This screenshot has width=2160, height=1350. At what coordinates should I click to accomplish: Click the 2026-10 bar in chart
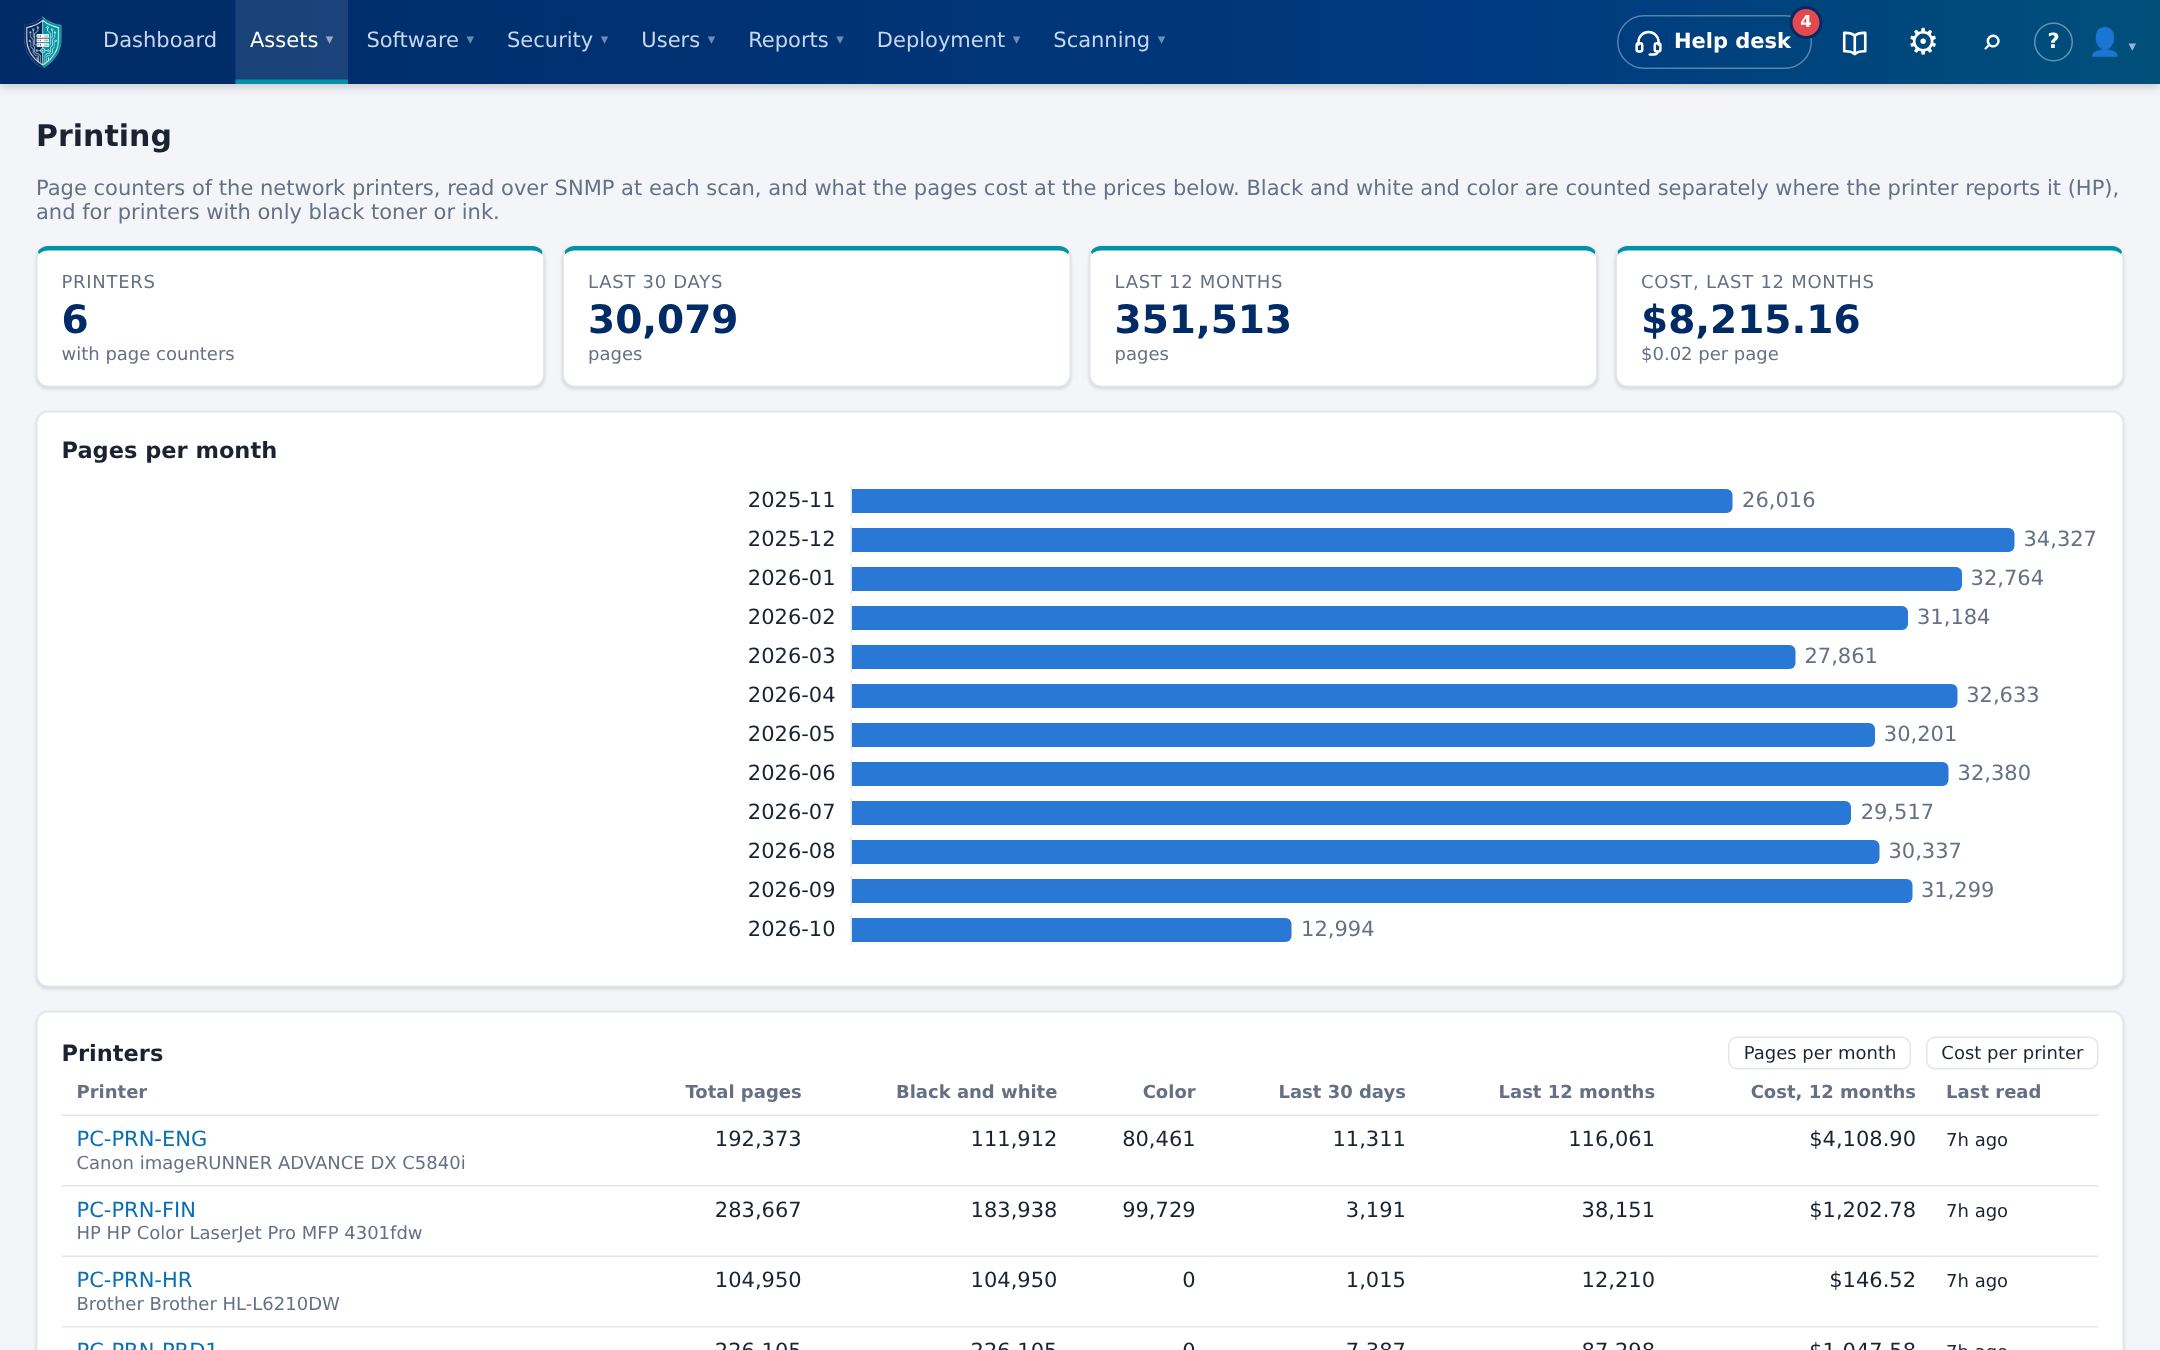point(1071,930)
